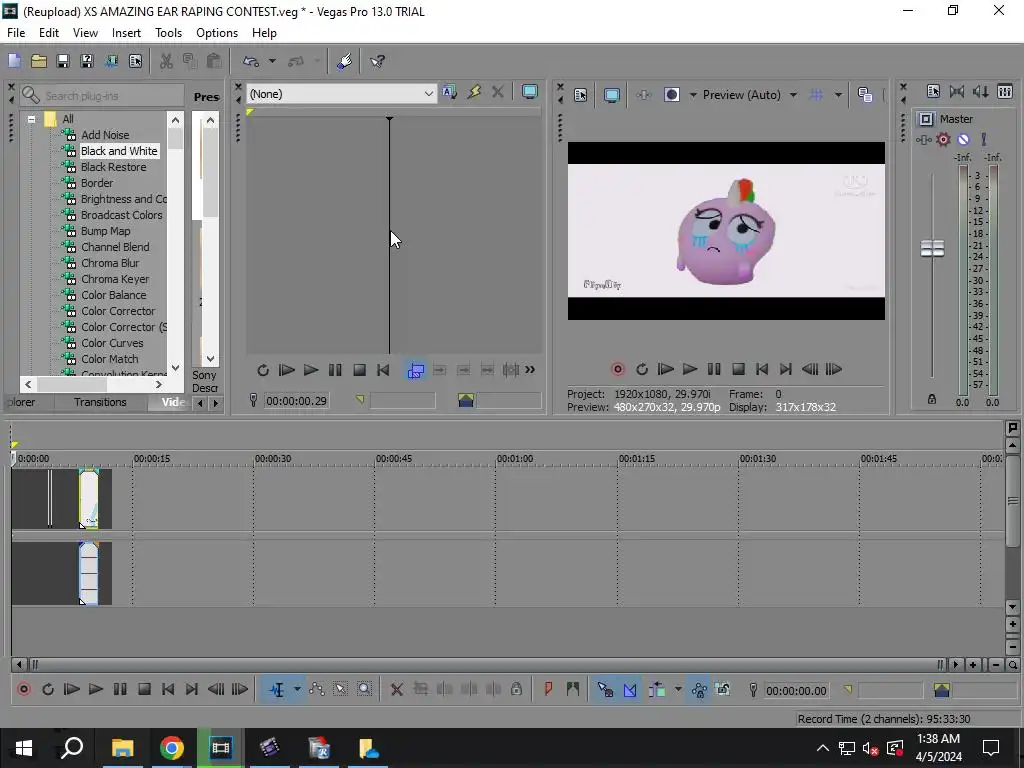Click the Undo arrow icon
This screenshot has width=1024, height=768.
pos(251,61)
